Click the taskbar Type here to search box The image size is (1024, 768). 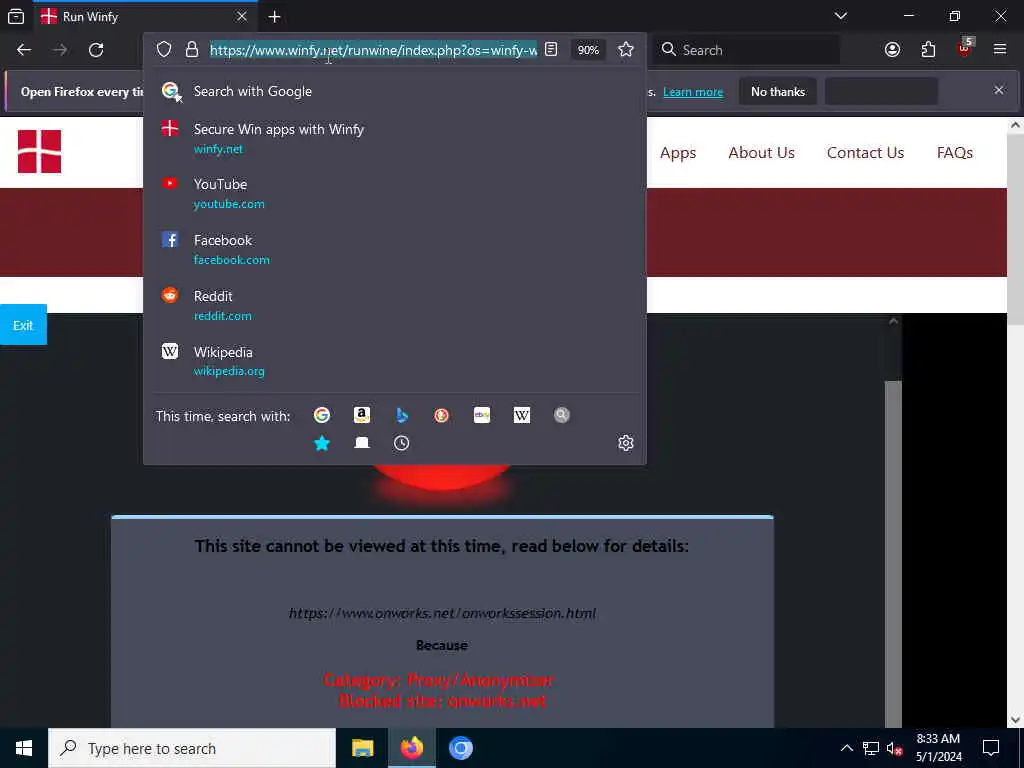[192, 748]
